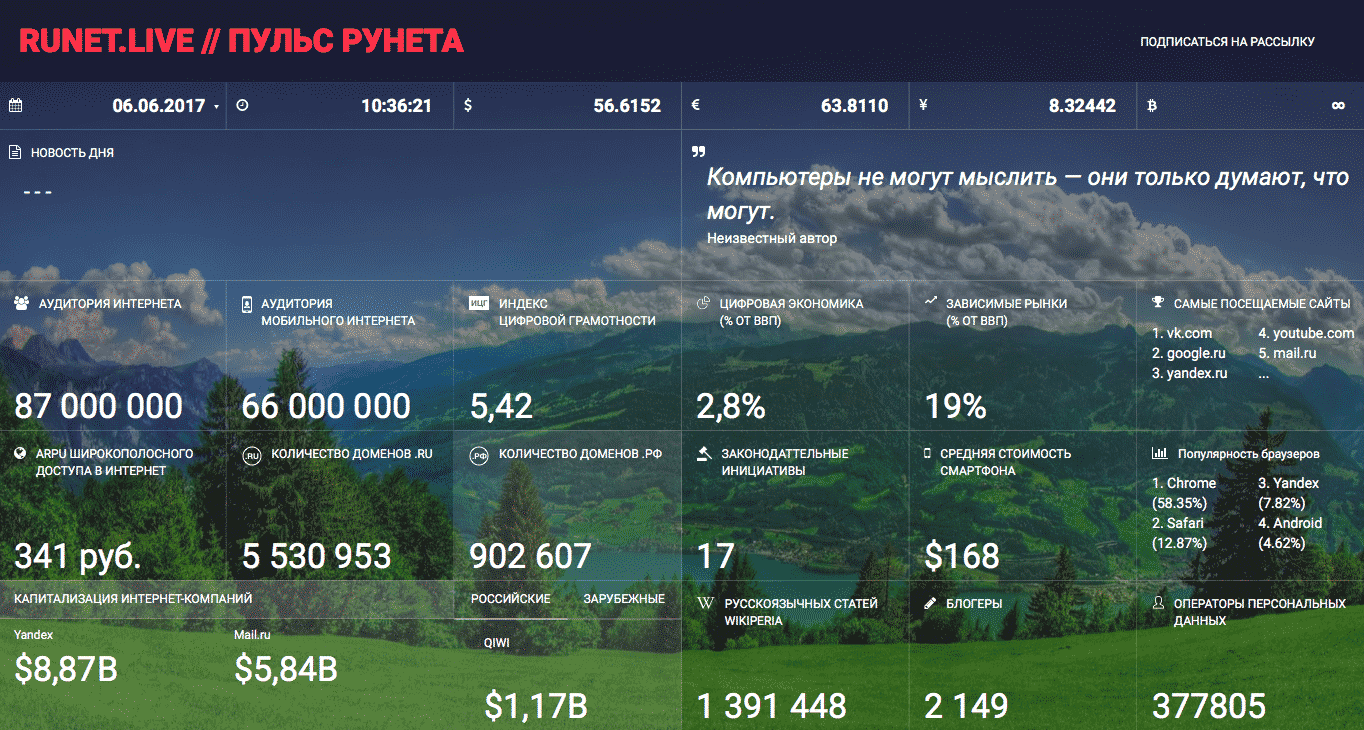Click the legislative initiatives value 17
1364x730 pixels.
click(716, 556)
